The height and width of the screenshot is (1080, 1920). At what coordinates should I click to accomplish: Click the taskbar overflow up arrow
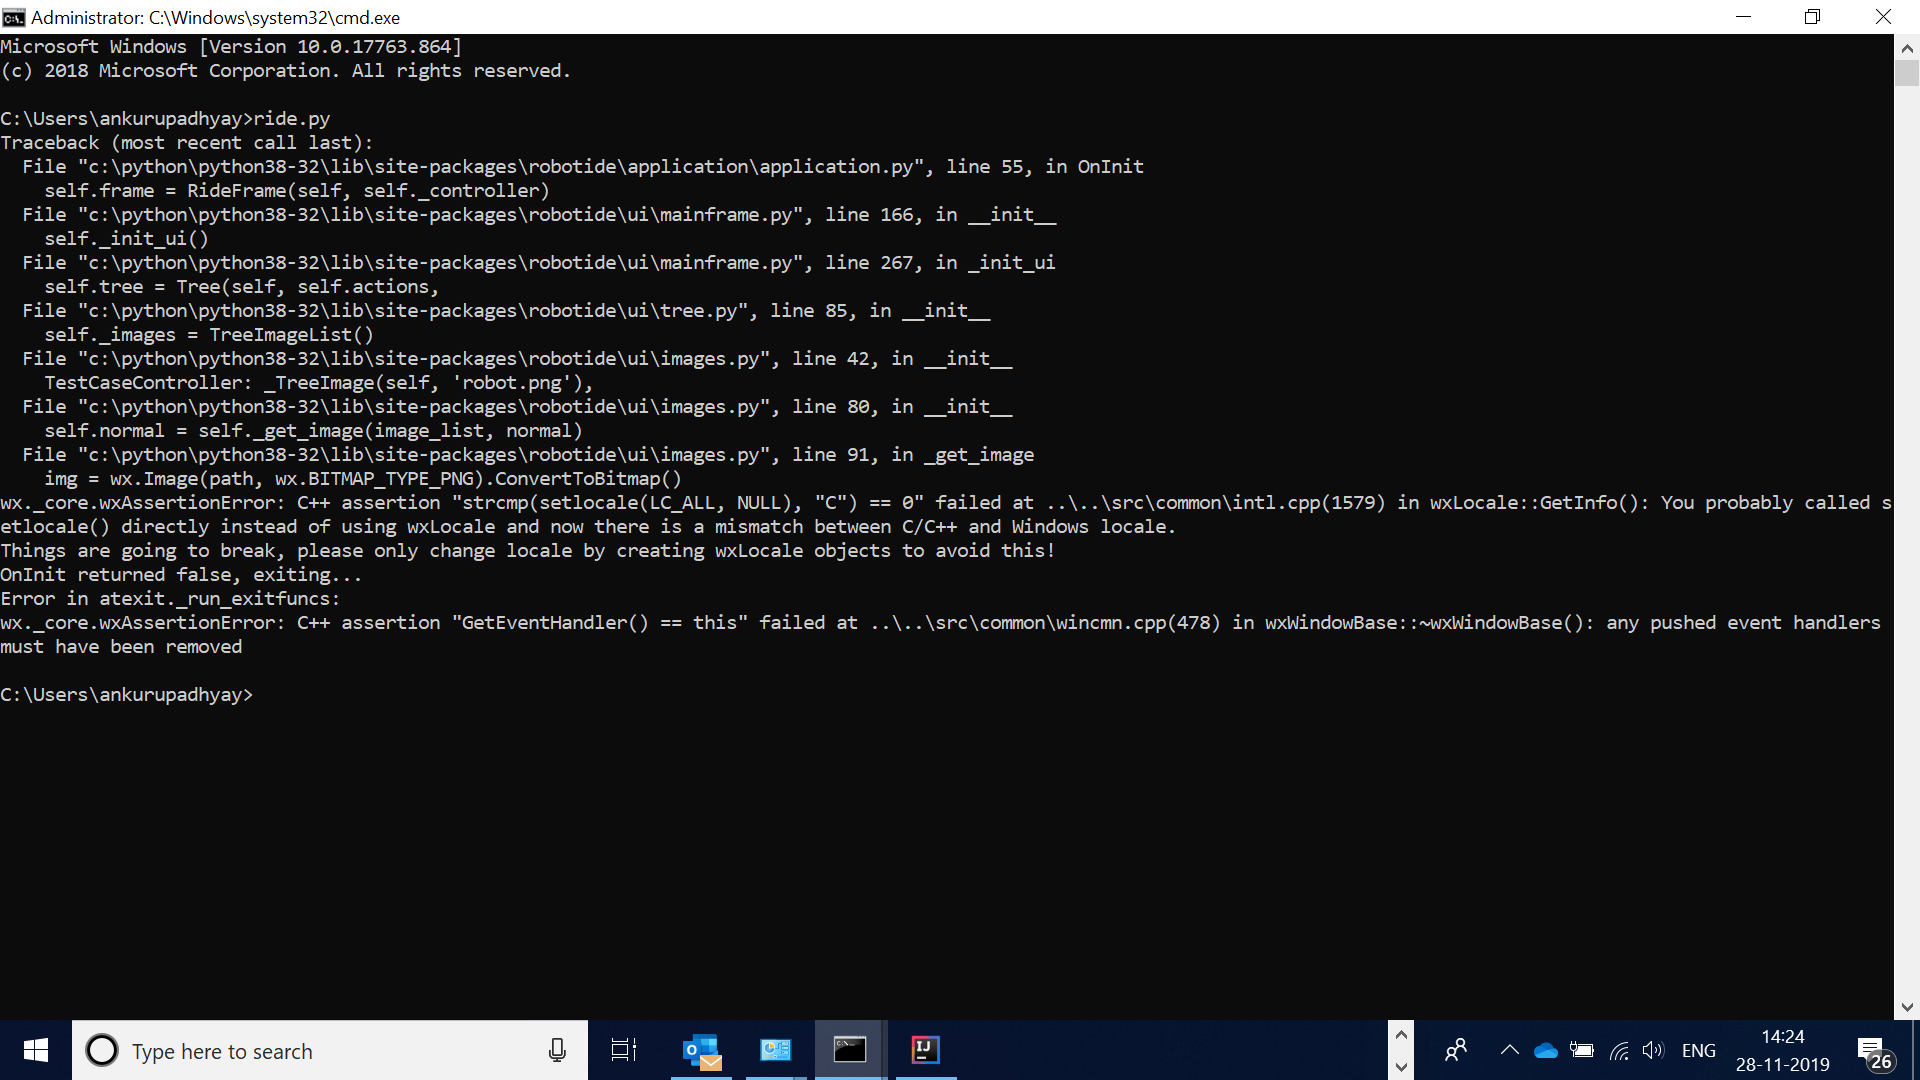[1401, 1034]
